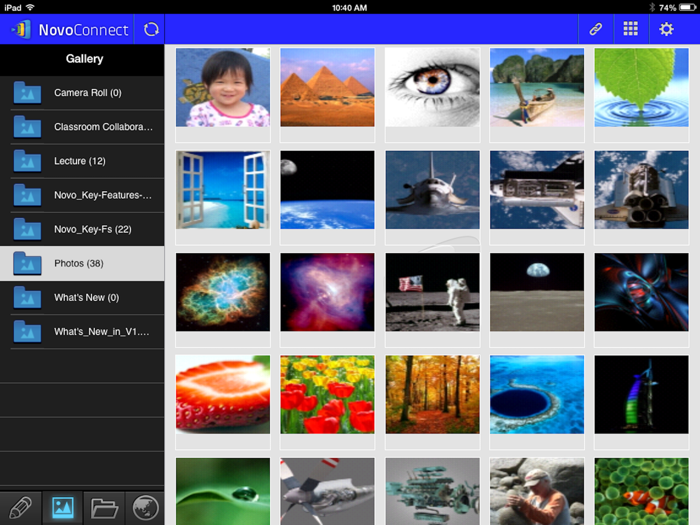Image resolution: width=700 pixels, height=525 pixels.
Task: Select the eye close-up thumbnail
Action: point(432,88)
